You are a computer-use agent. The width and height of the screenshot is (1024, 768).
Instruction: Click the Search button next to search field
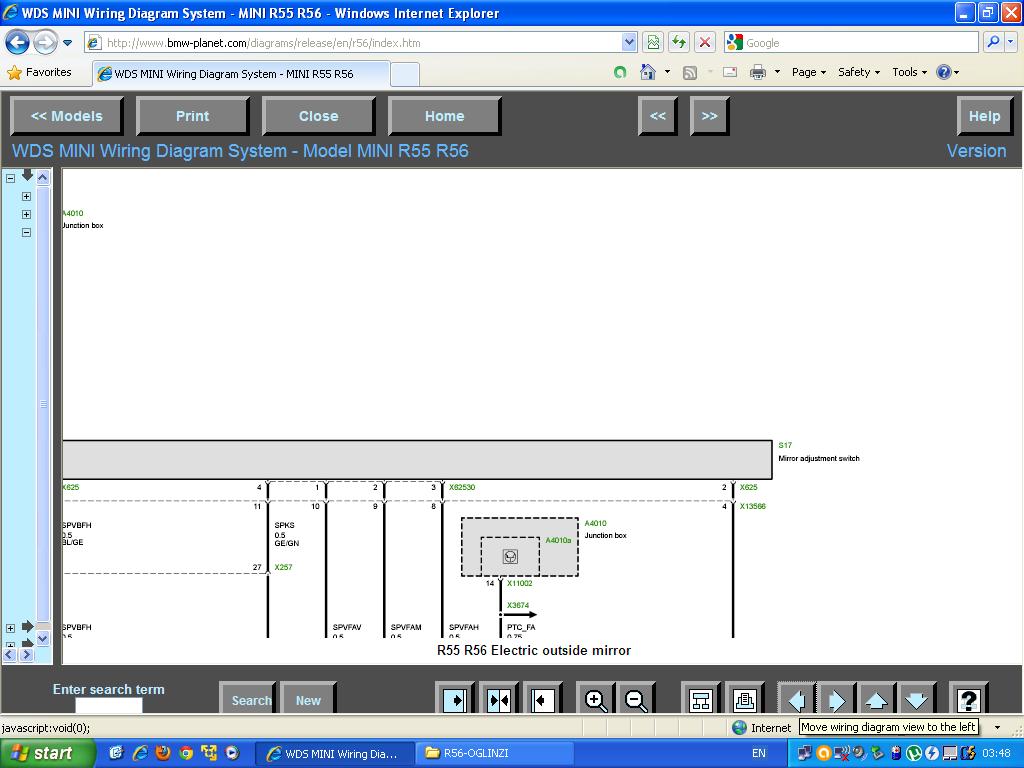pos(250,700)
